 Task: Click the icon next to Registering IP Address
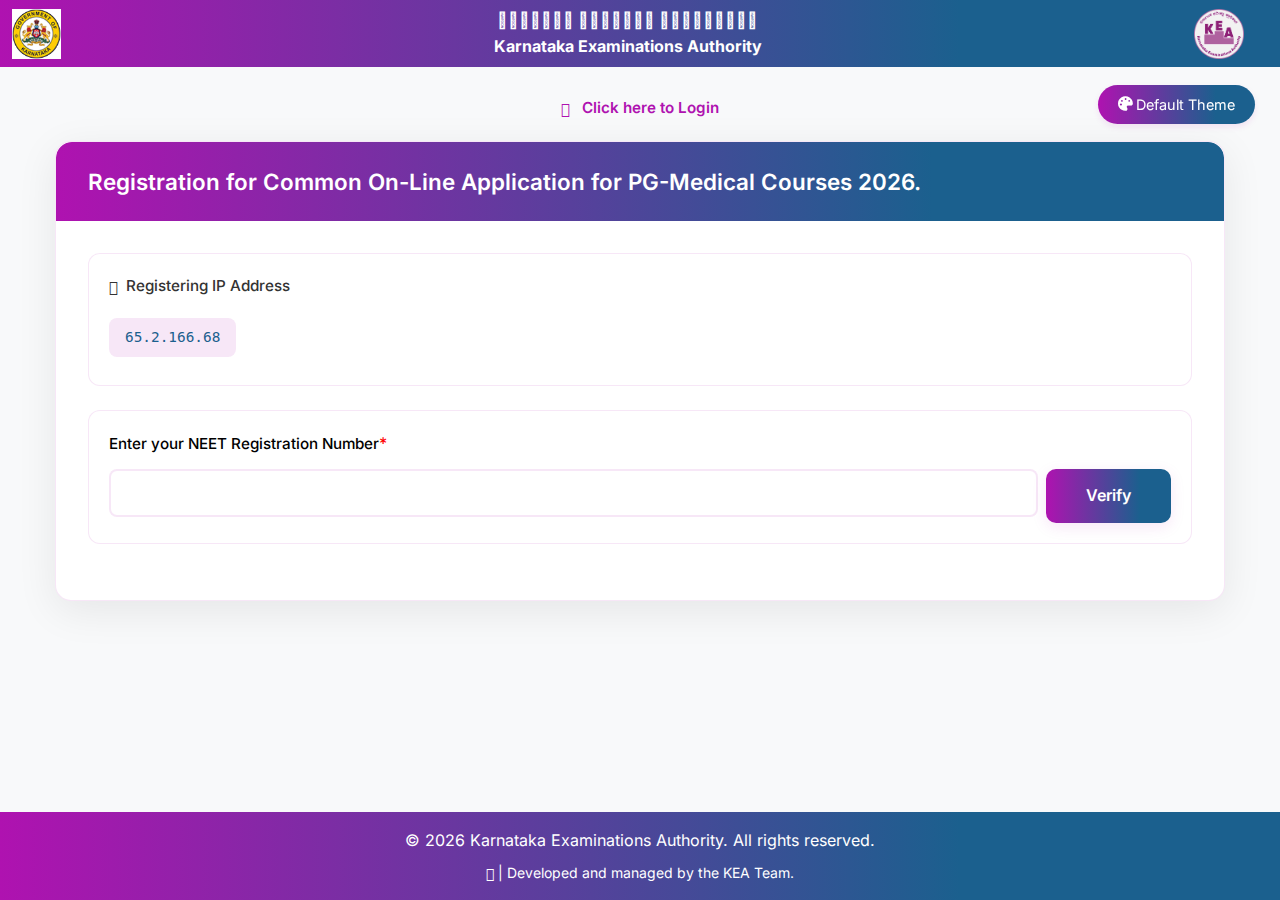click(x=114, y=287)
